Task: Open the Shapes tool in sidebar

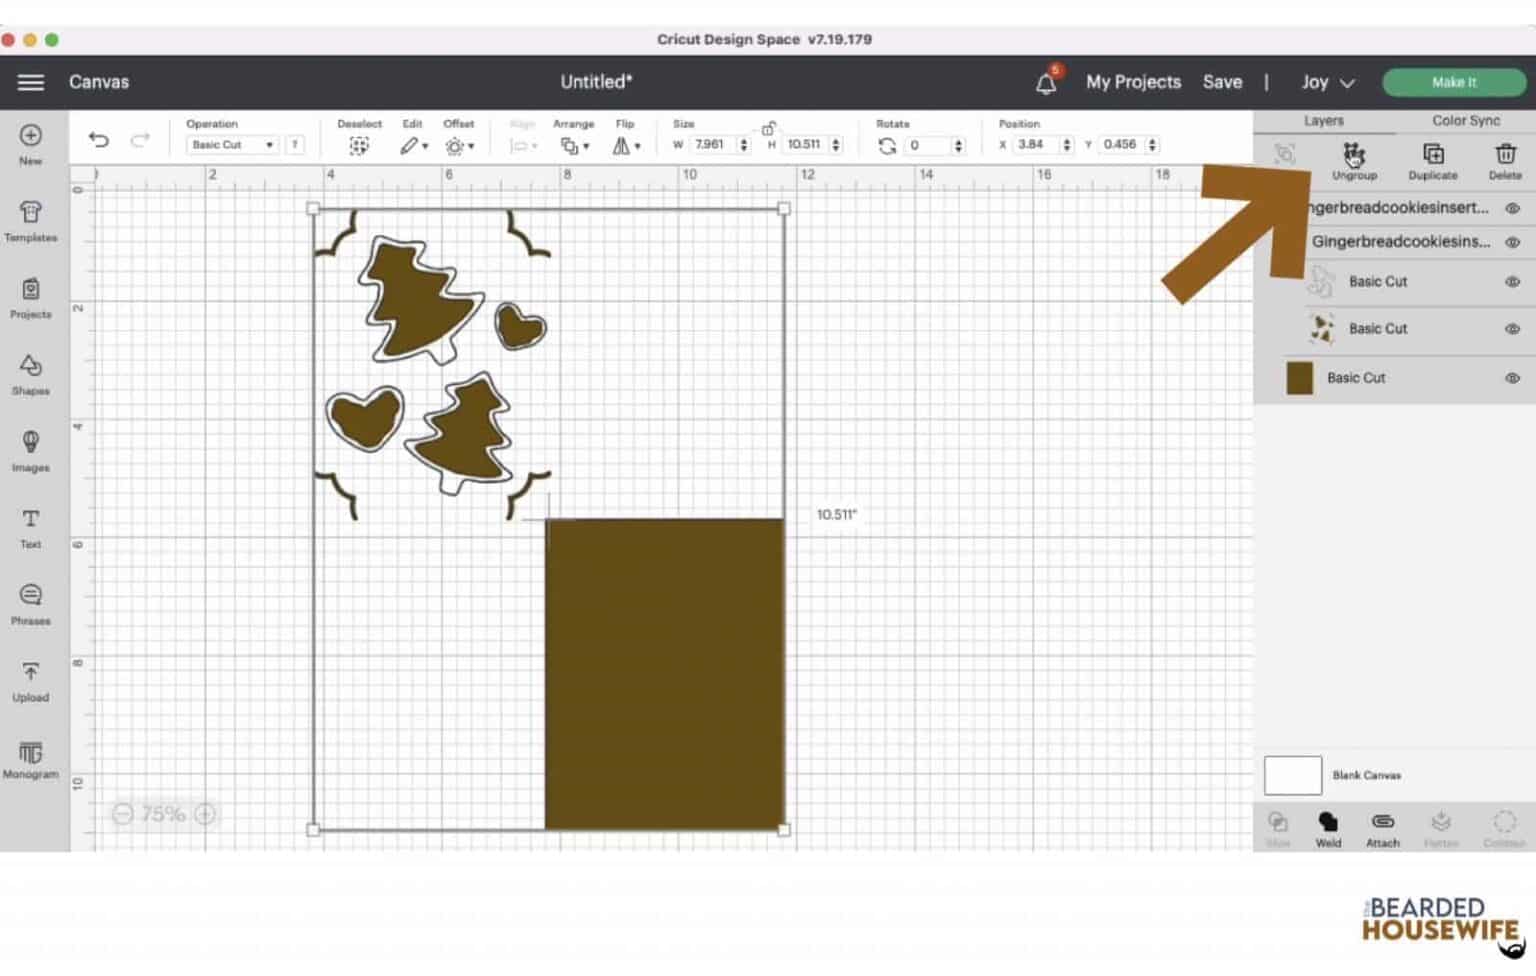Action: [30, 373]
